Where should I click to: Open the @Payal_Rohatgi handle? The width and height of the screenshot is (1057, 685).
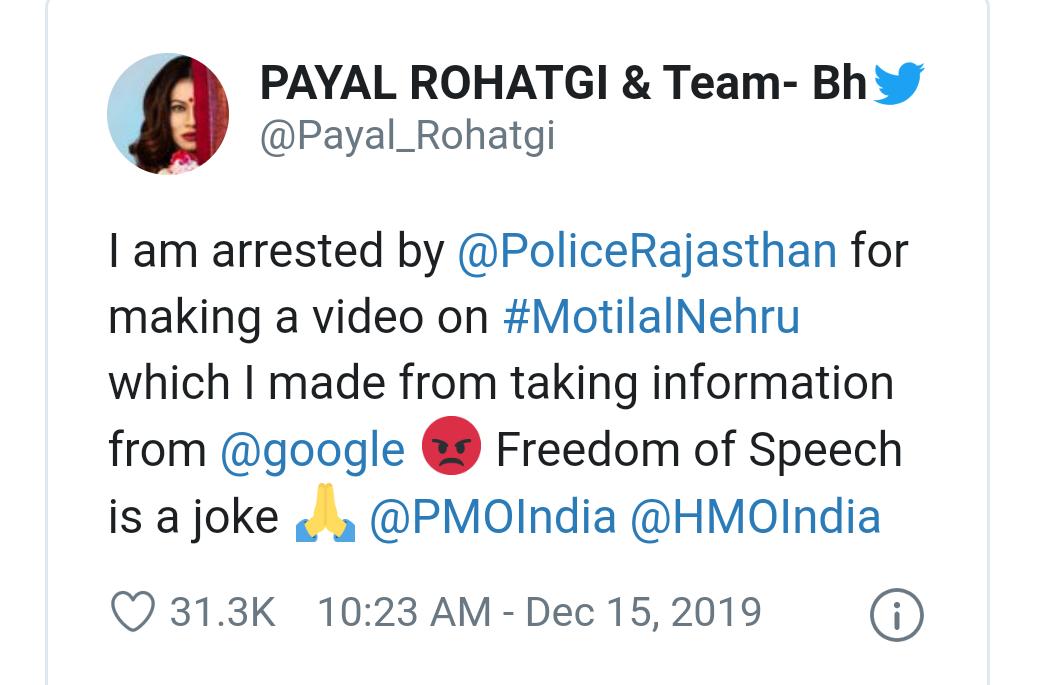pos(407,137)
